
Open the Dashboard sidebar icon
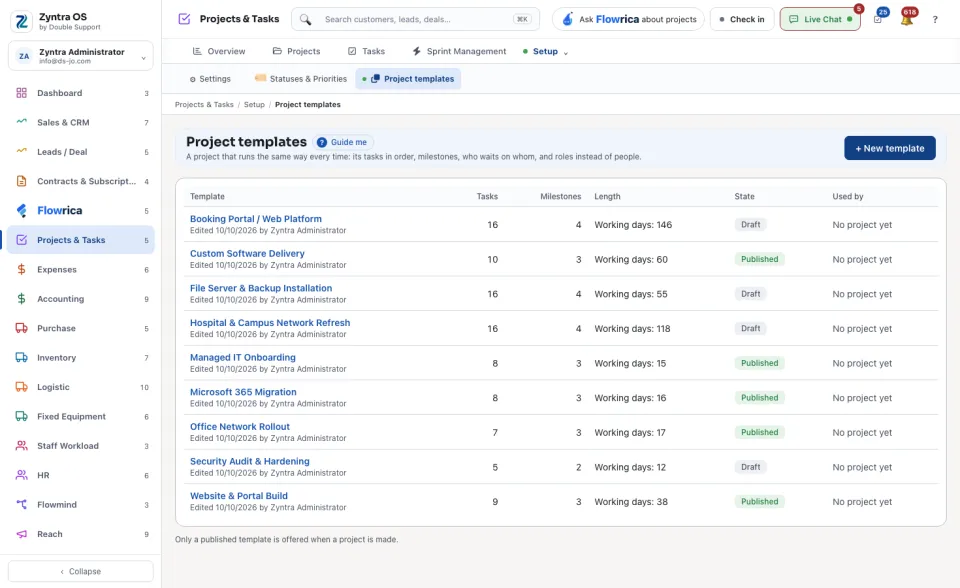[21, 93]
